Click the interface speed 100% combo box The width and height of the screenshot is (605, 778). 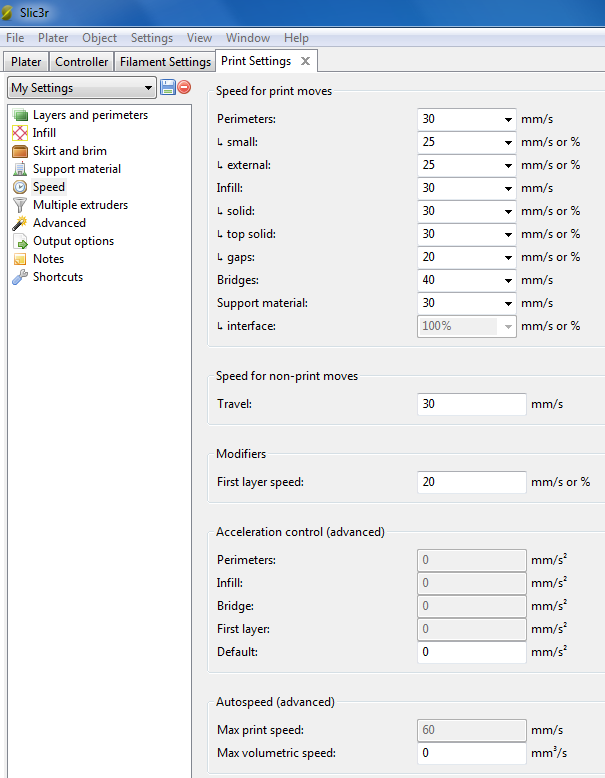tap(467, 326)
